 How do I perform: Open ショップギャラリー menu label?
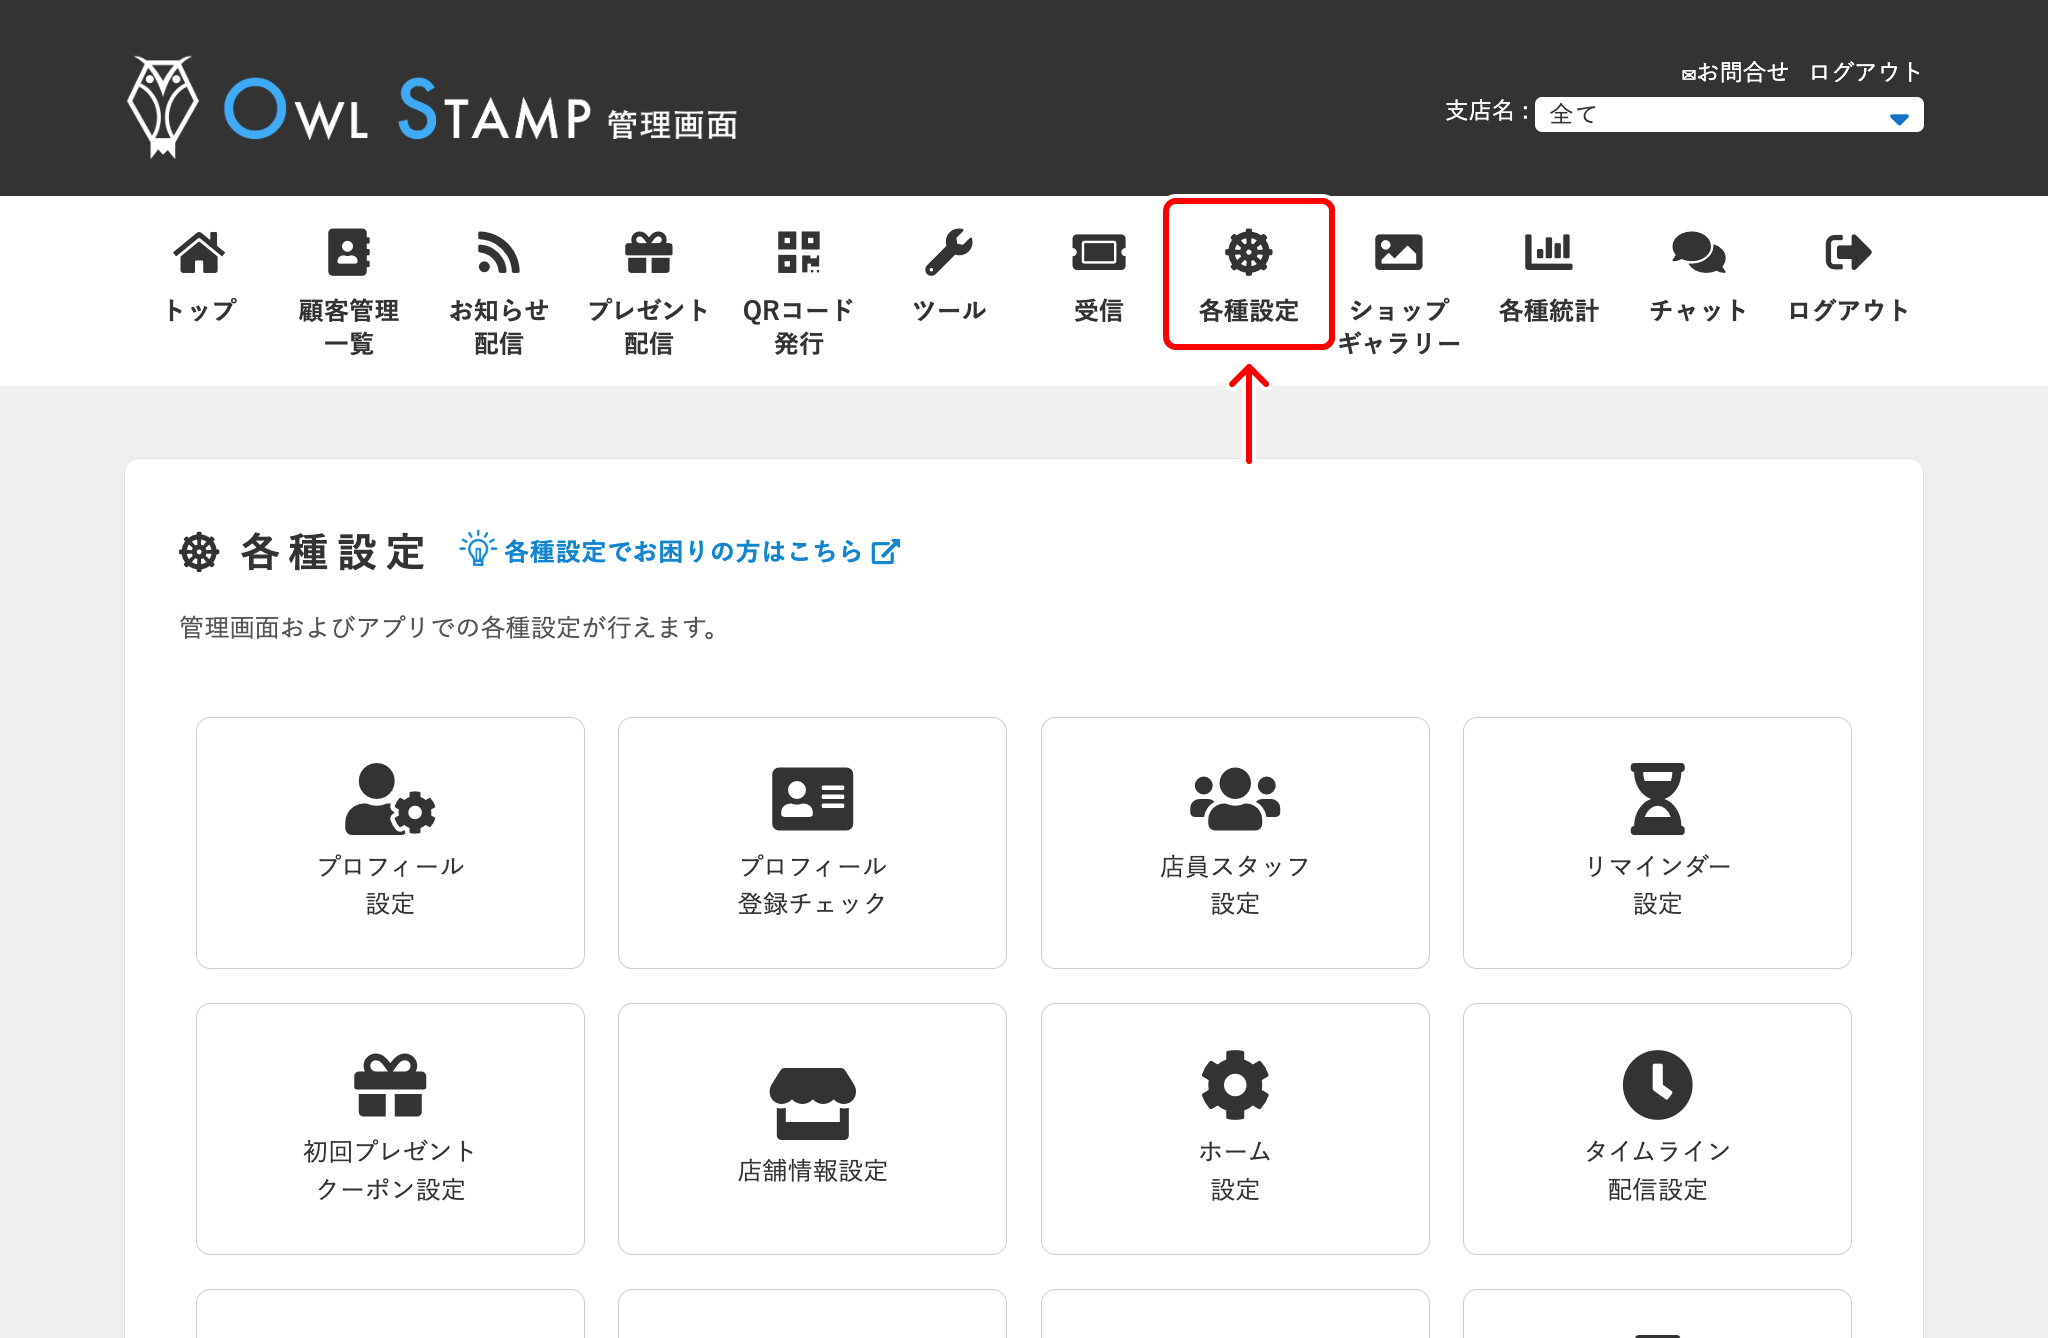[1399, 327]
